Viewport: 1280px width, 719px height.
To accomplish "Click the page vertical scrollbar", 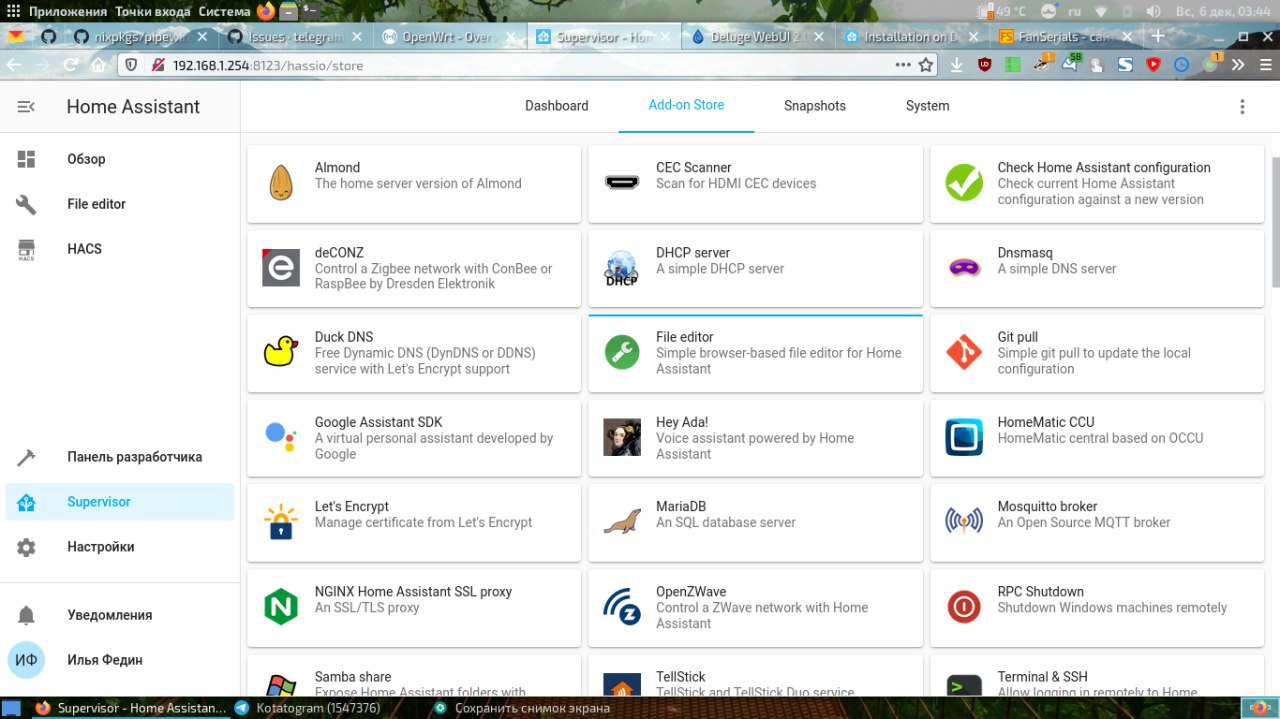I will pyautogui.click(x=1274, y=224).
